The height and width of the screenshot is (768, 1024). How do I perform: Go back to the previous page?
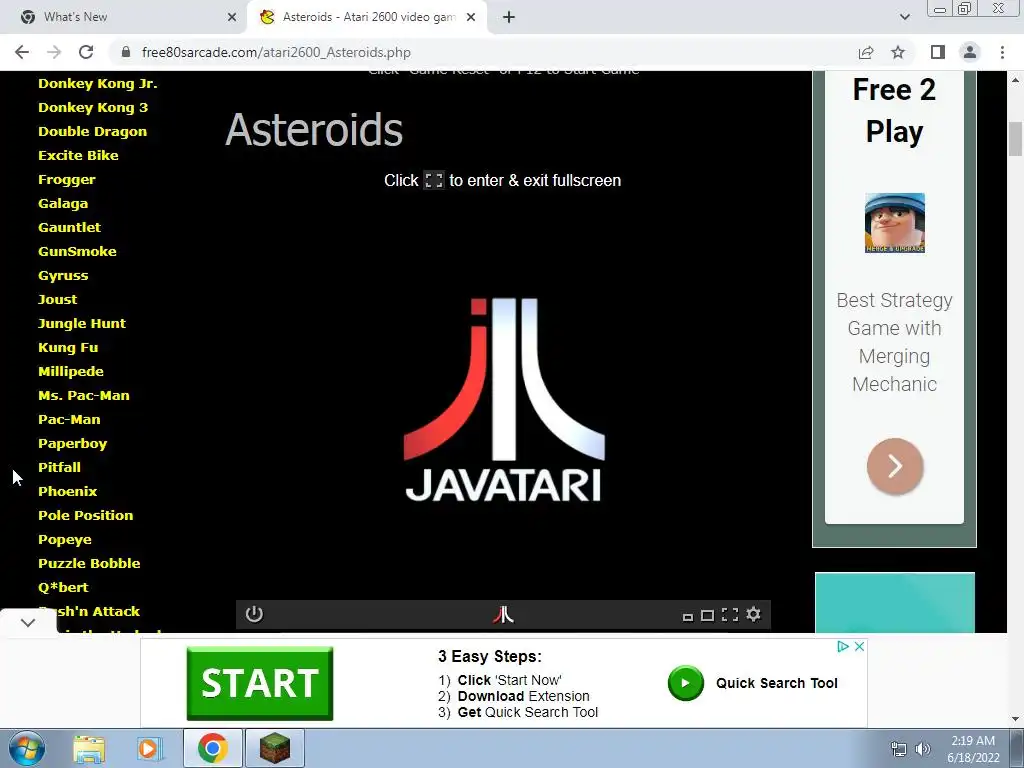point(22,52)
